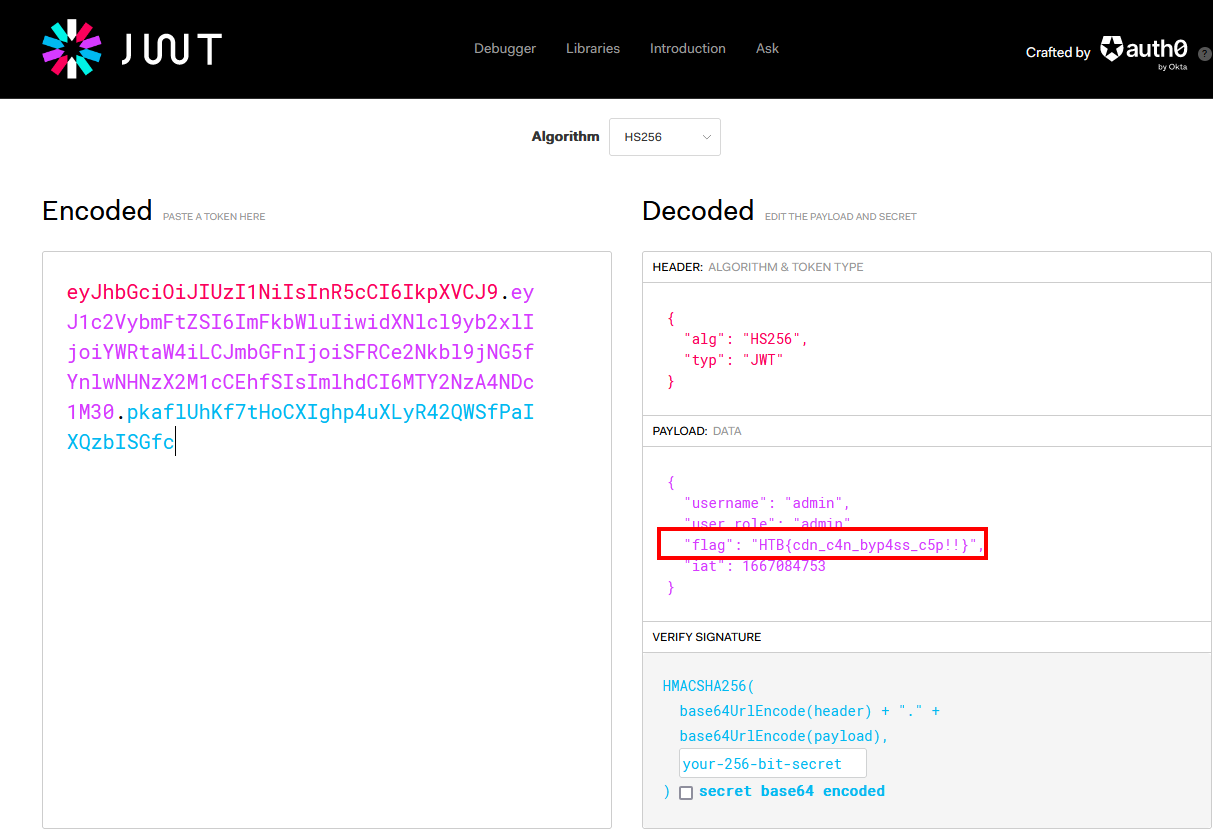Click the JWT pinwheel logo icon
The image size is (1213, 833).
(72, 49)
